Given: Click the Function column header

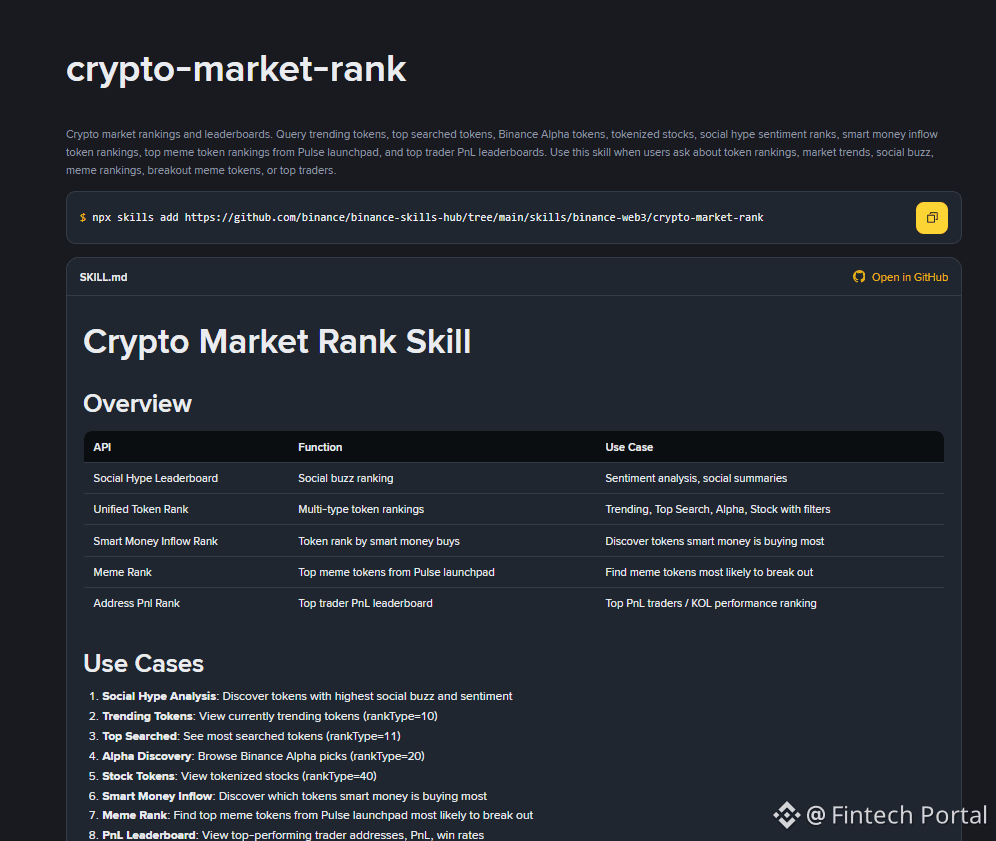Looking at the screenshot, I should tap(320, 447).
